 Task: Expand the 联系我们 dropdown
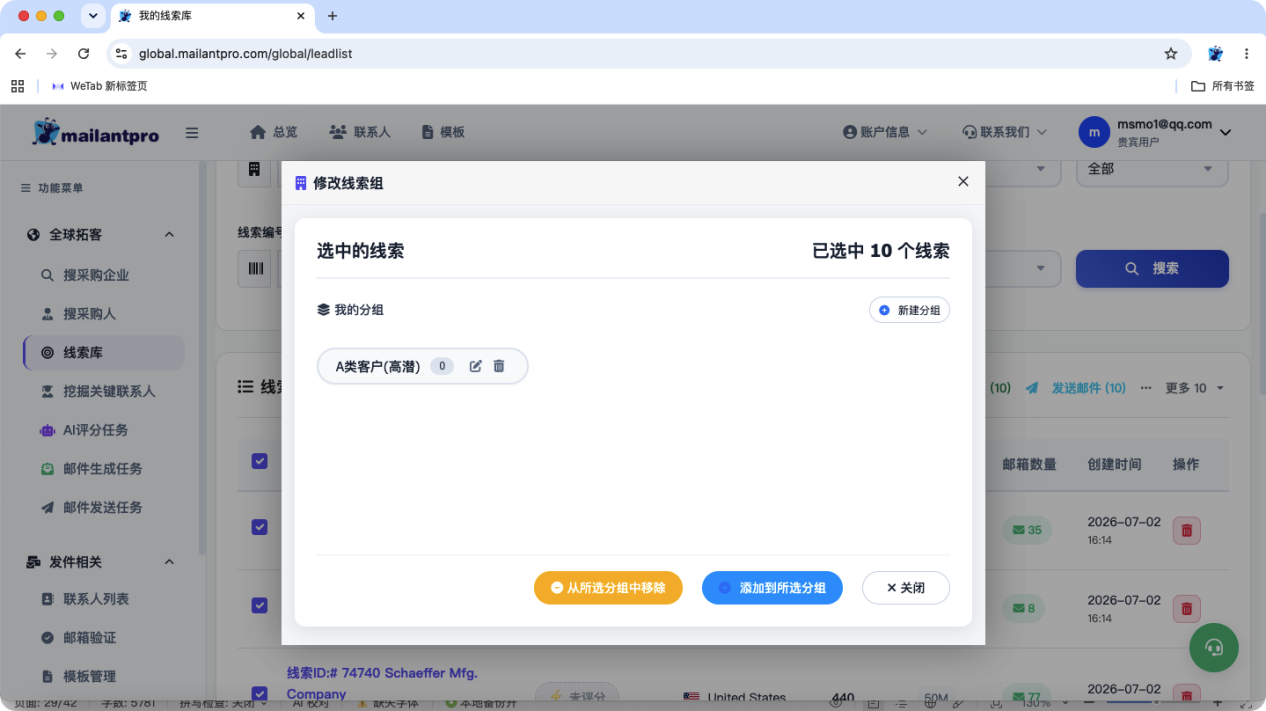(1004, 132)
